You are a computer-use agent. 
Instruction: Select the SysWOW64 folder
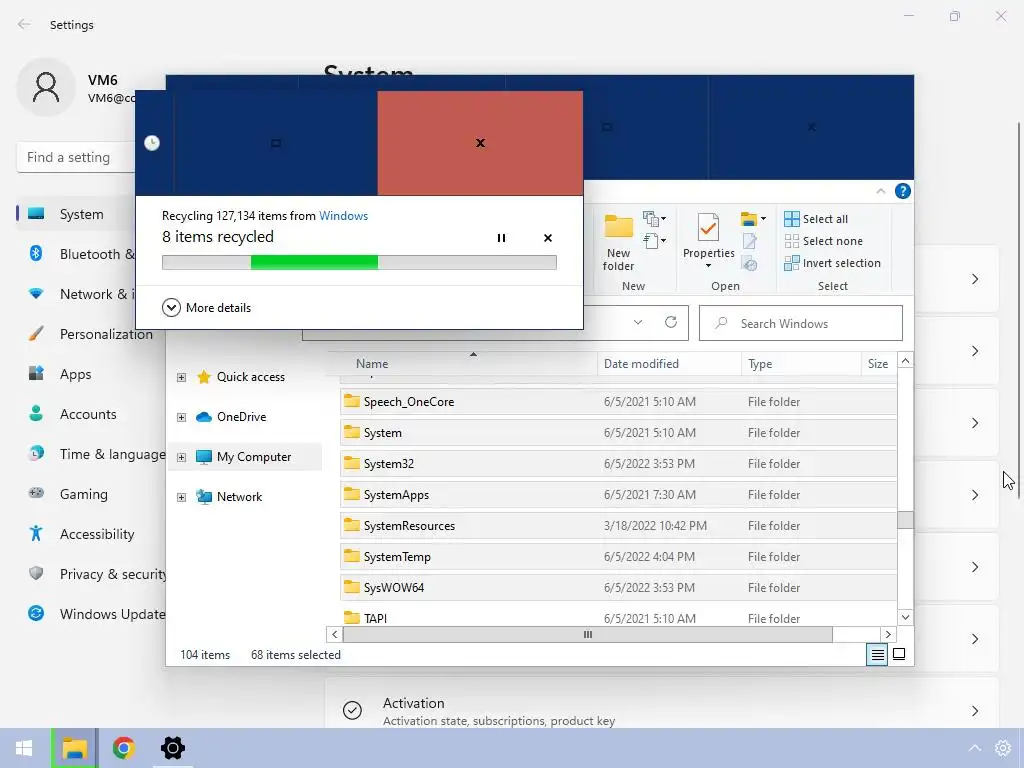pyautogui.click(x=618, y=588)
